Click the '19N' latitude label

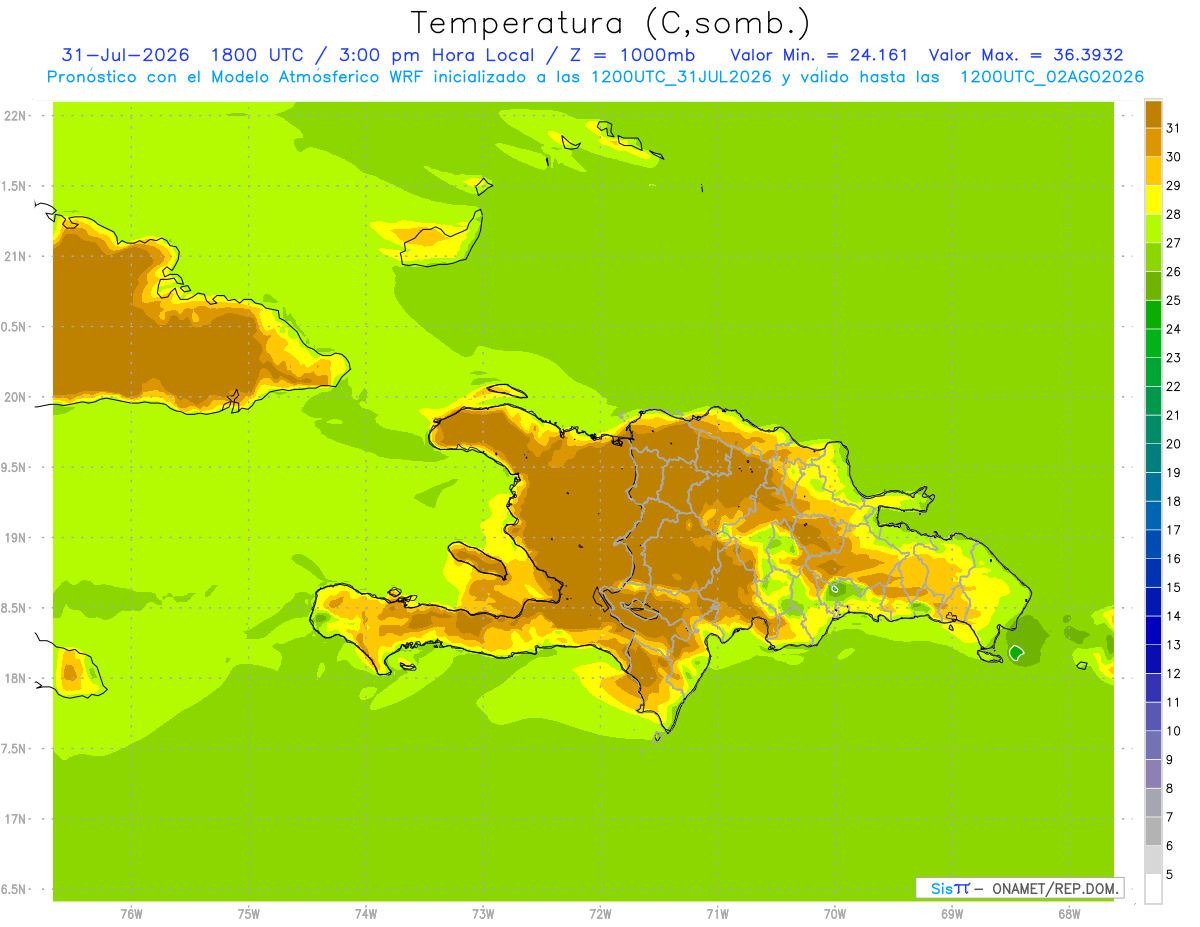tap(14, 538)
